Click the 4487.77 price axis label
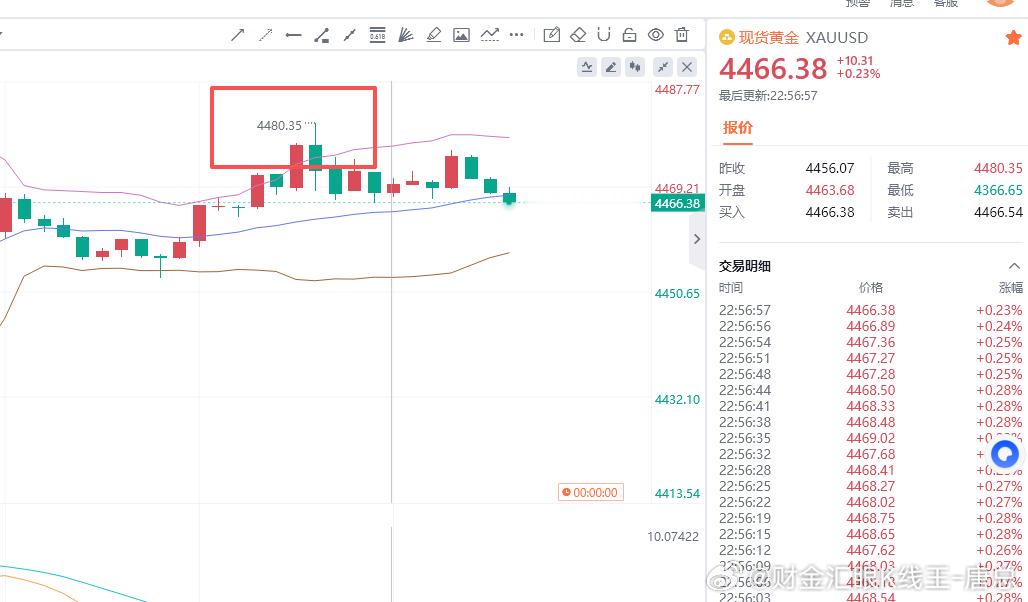This screenshot has width=1028, height=602. click(677, 90)
